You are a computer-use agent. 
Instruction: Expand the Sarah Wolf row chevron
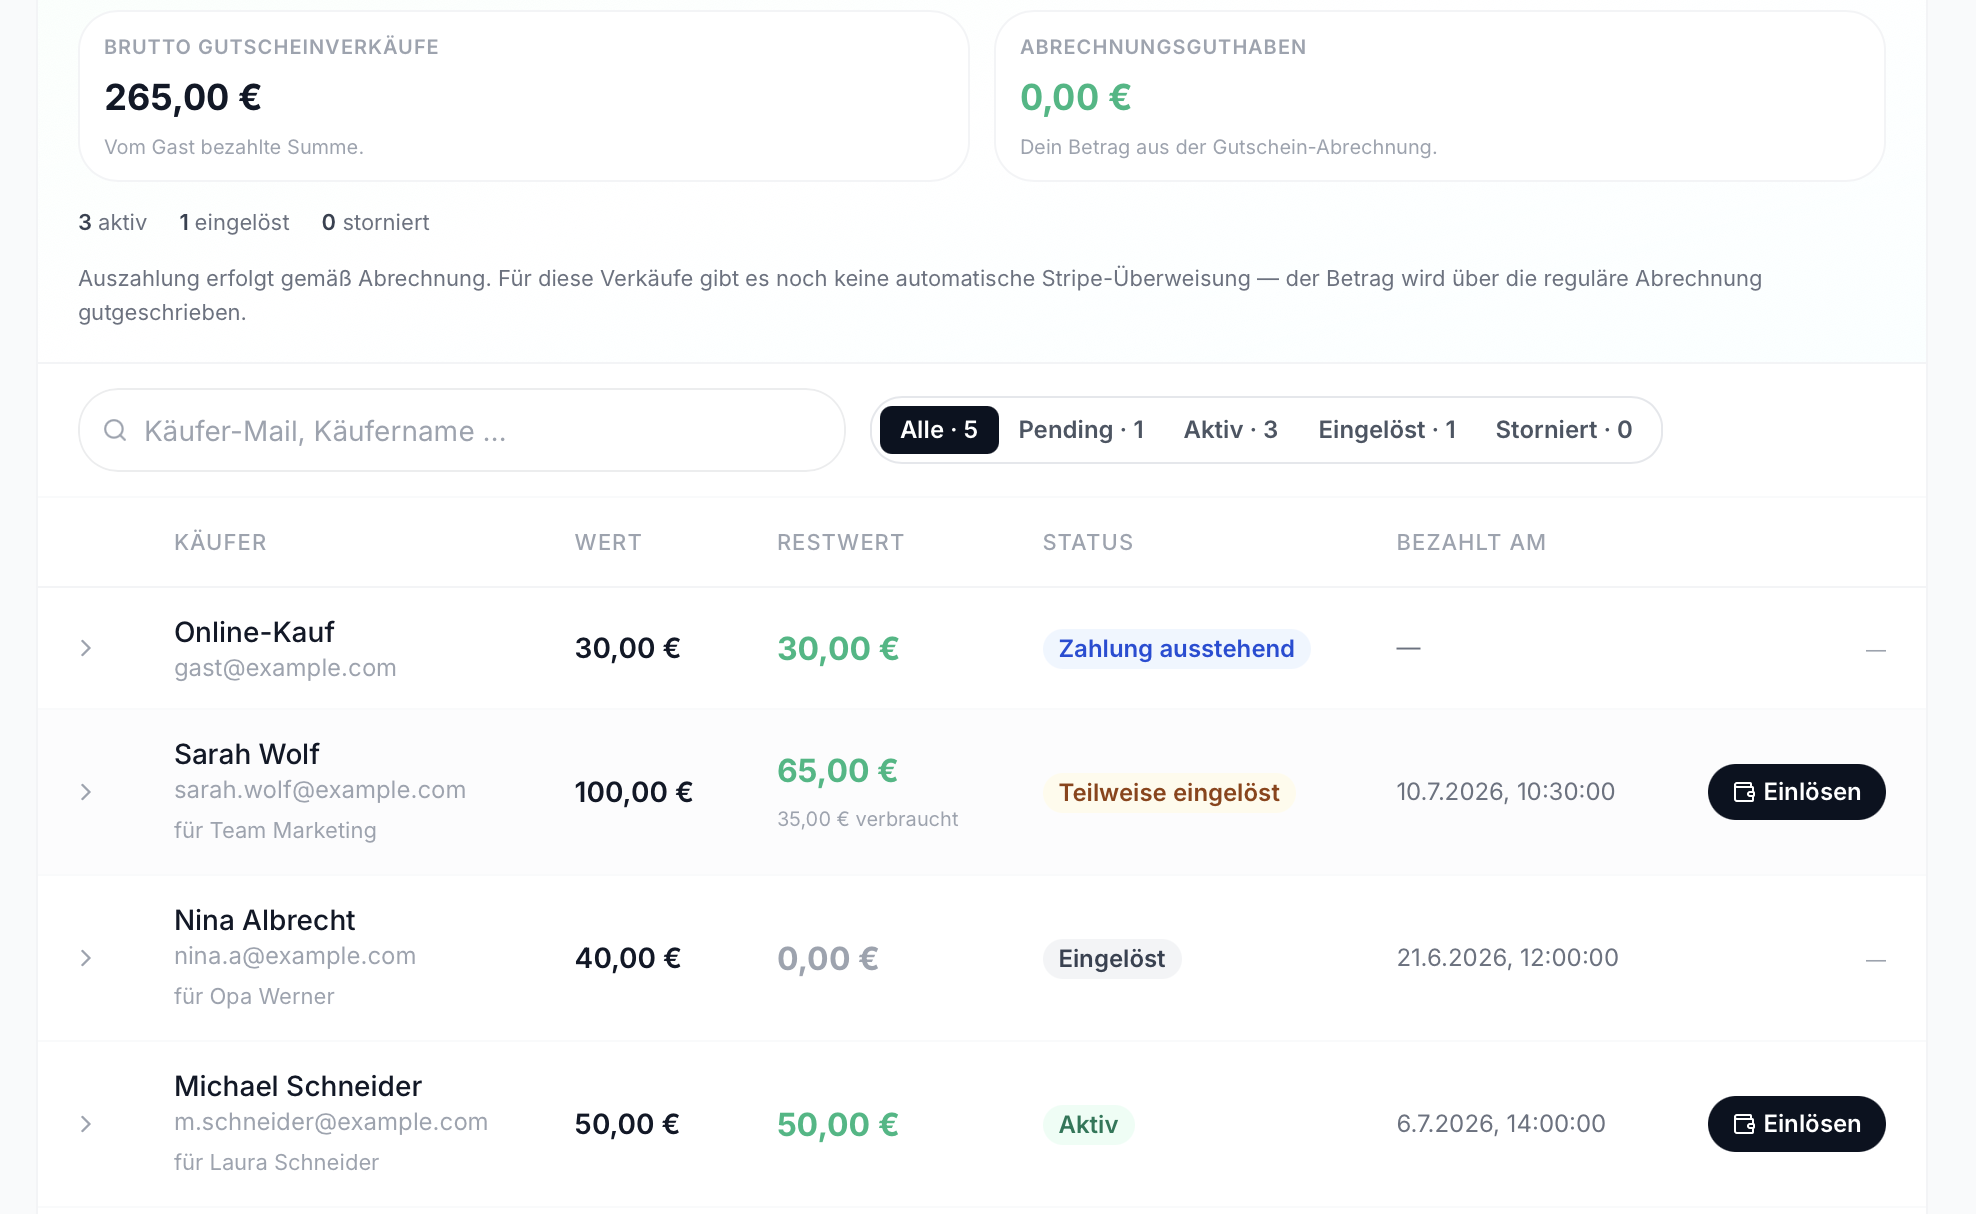86,792
